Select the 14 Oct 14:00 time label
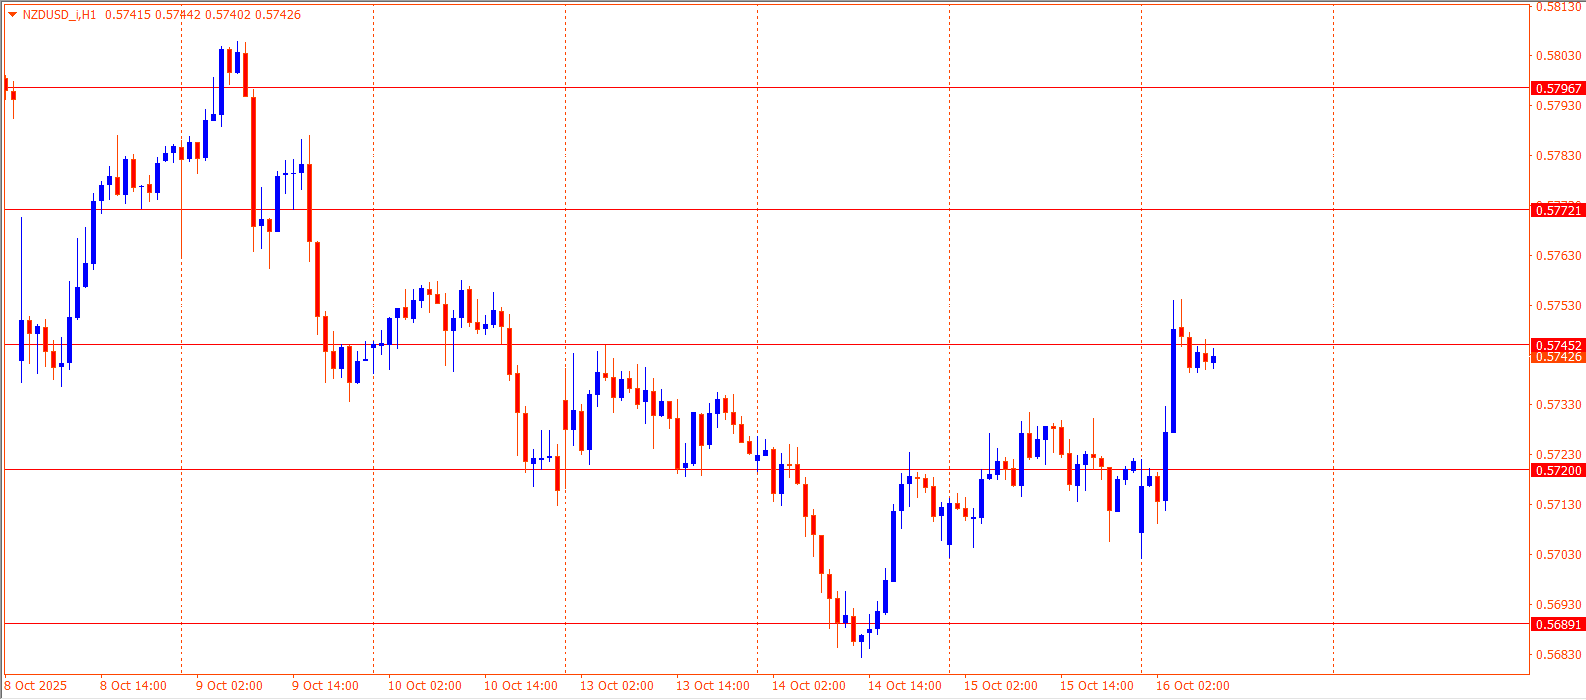This screenshot has height=700, width=1586. [904, 686]
